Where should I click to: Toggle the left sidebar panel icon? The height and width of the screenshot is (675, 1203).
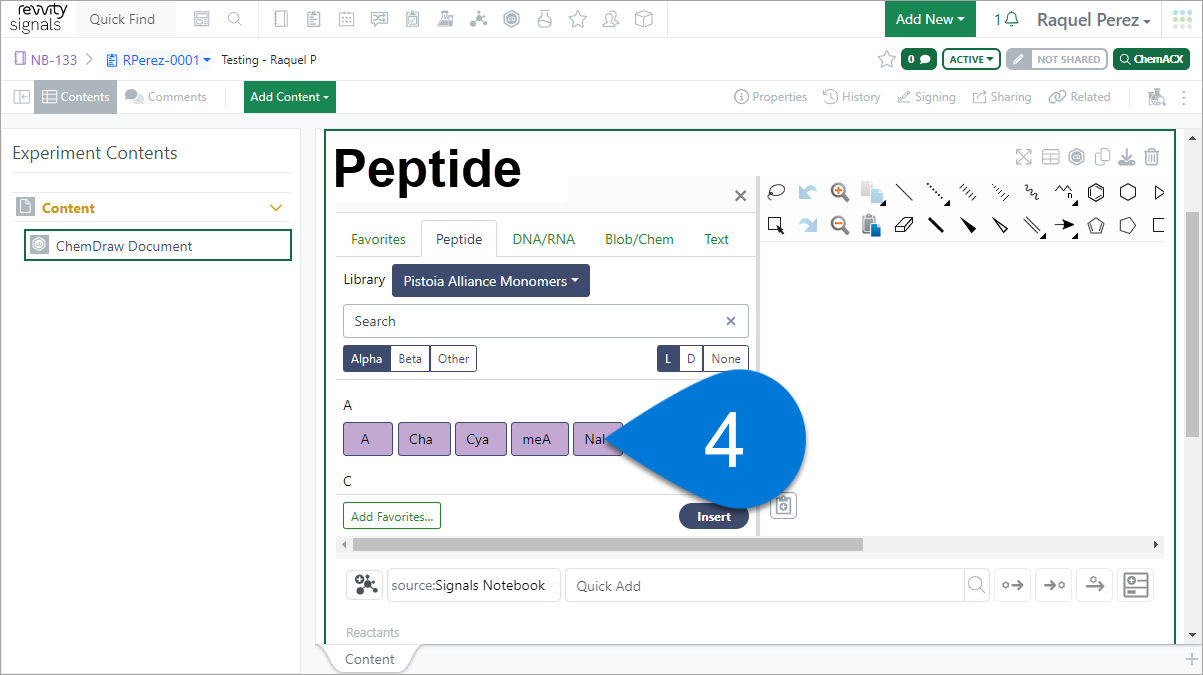(x=21, y=97)
